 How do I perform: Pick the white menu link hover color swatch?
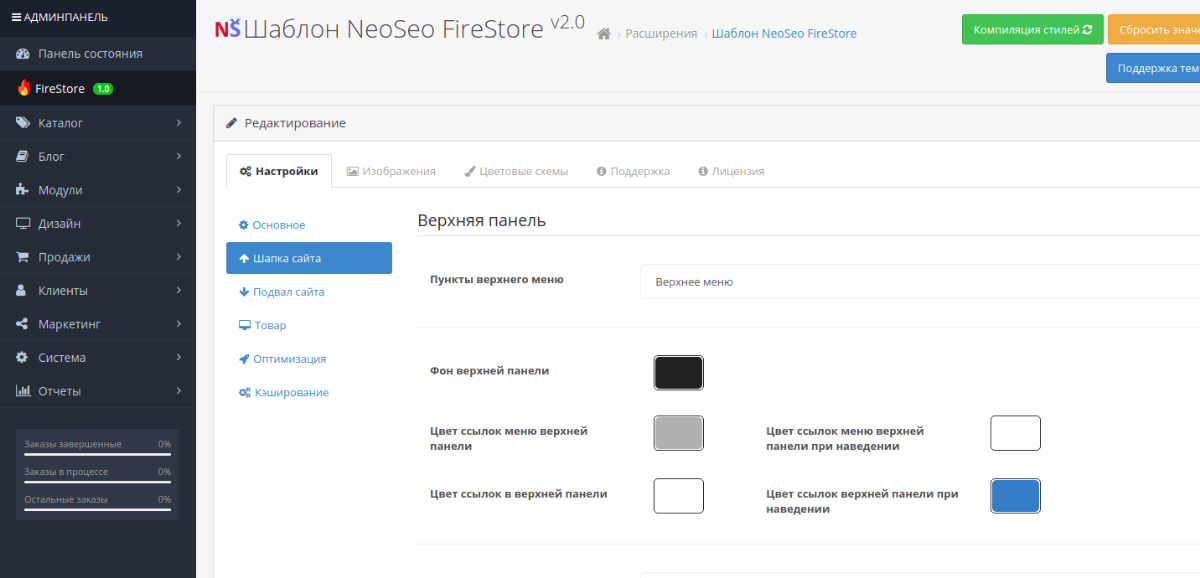[1016, 433]
